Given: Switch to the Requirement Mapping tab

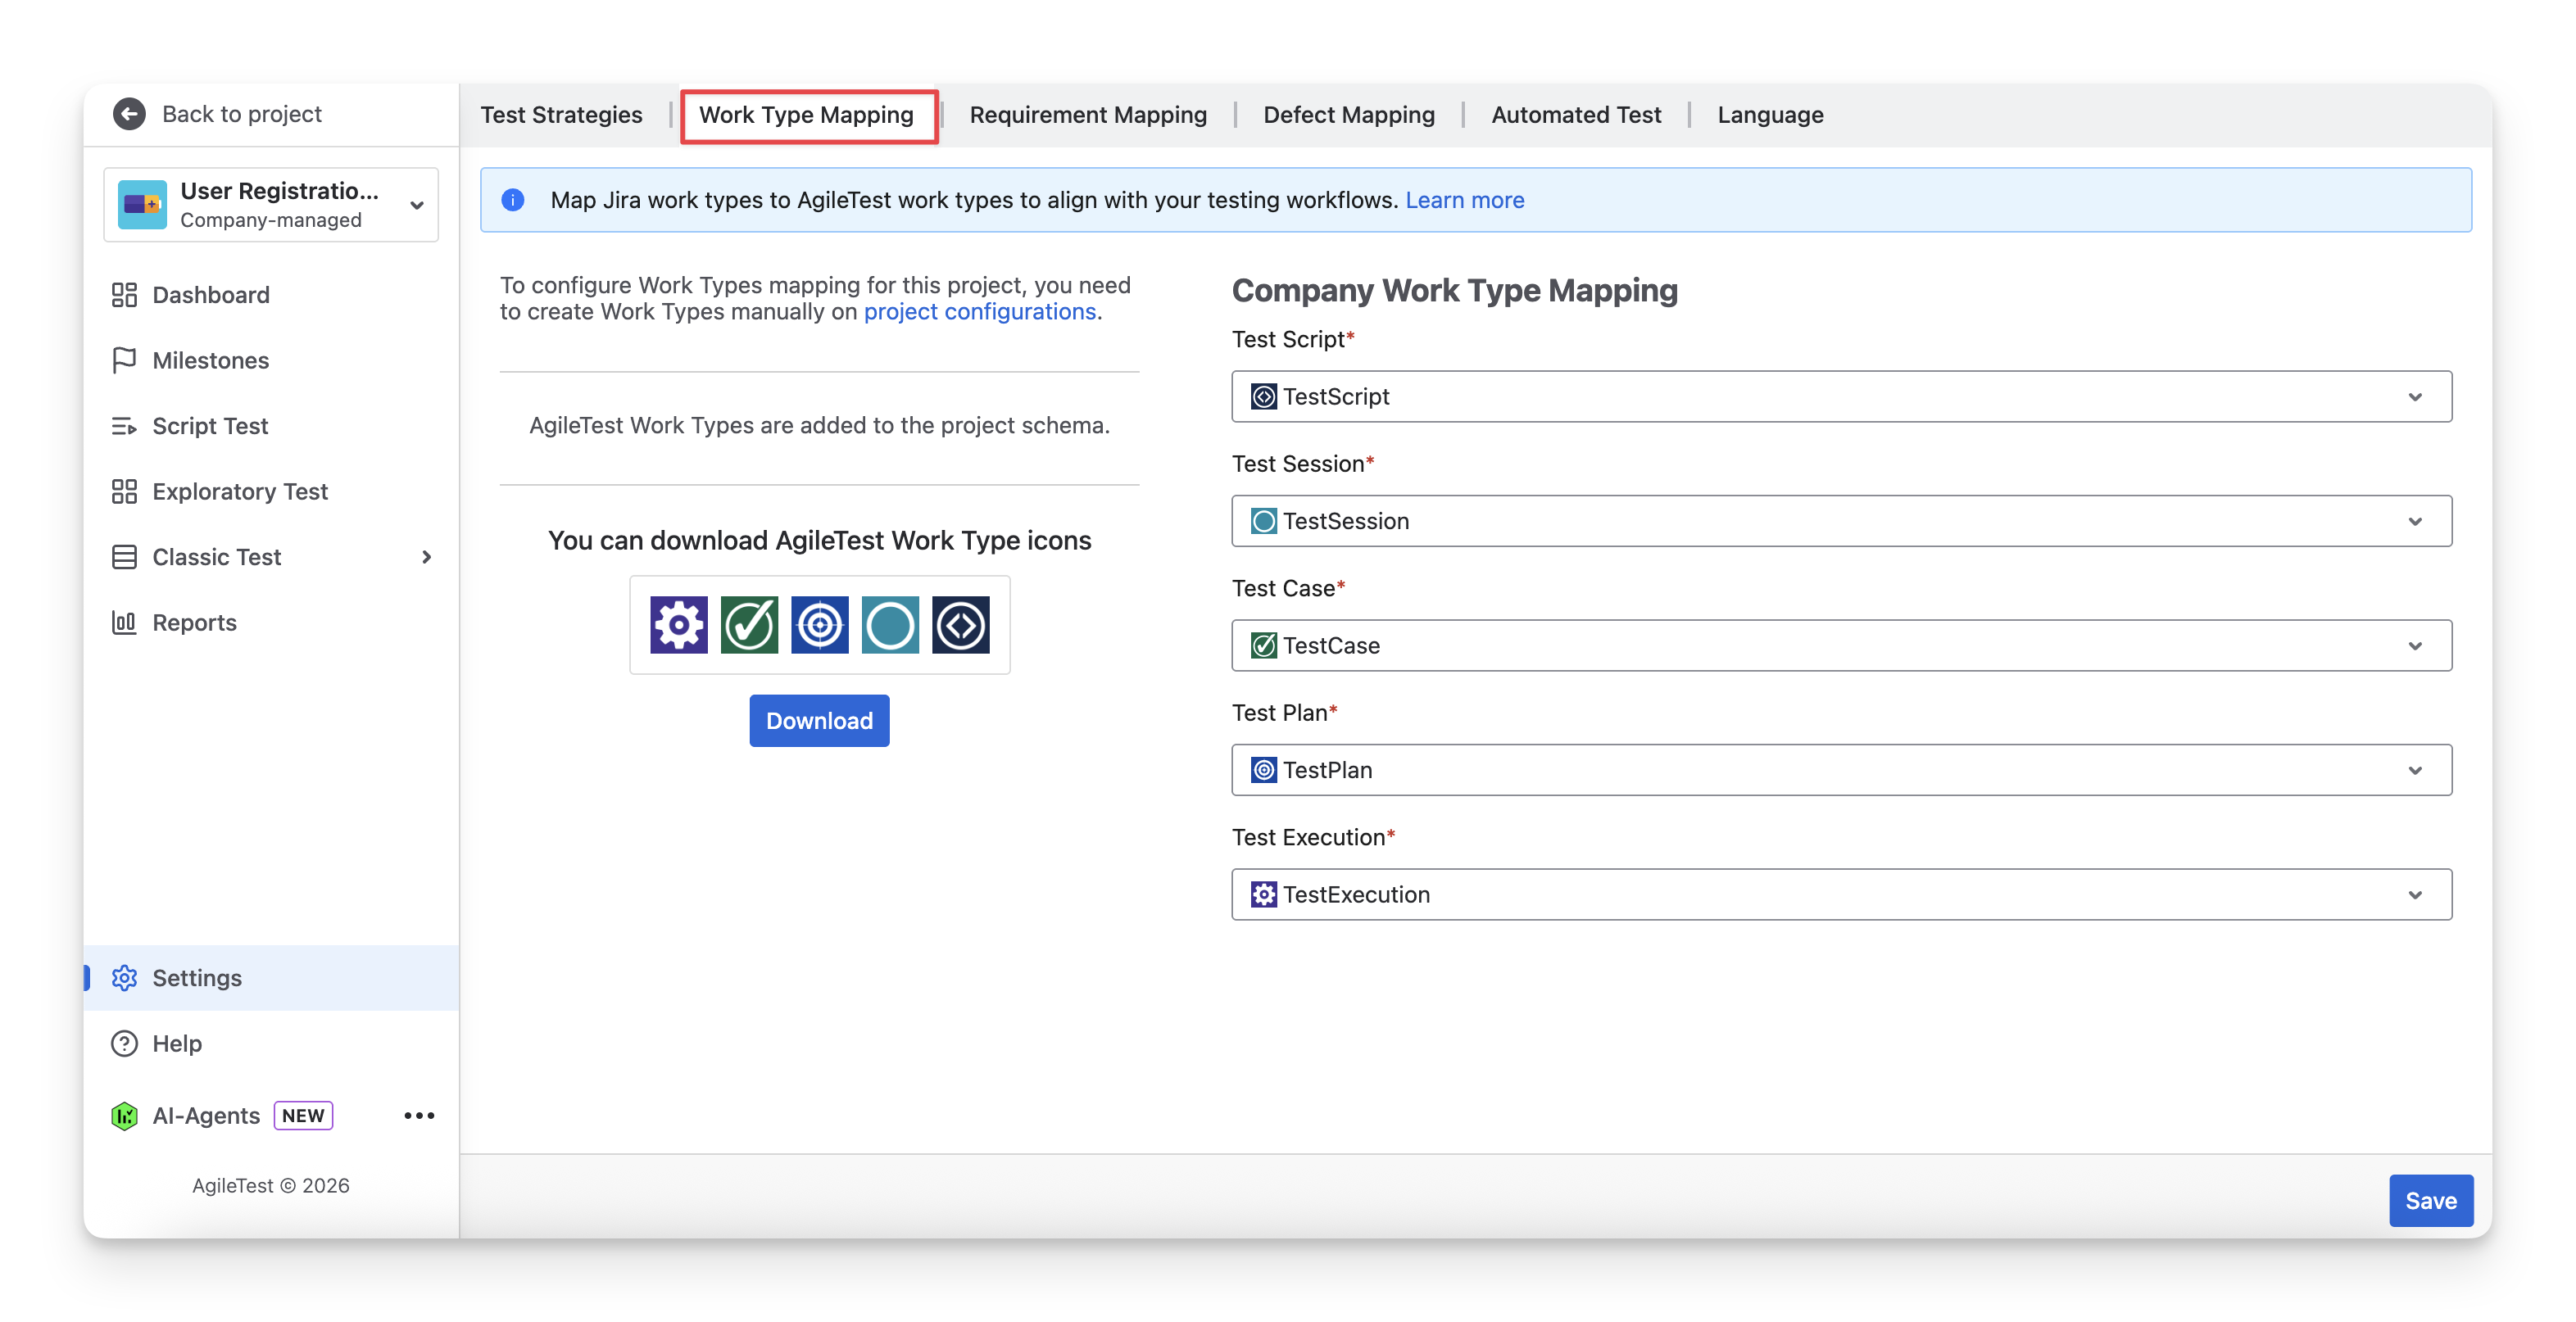Looking at the screenshot, I should [1088, 115].
